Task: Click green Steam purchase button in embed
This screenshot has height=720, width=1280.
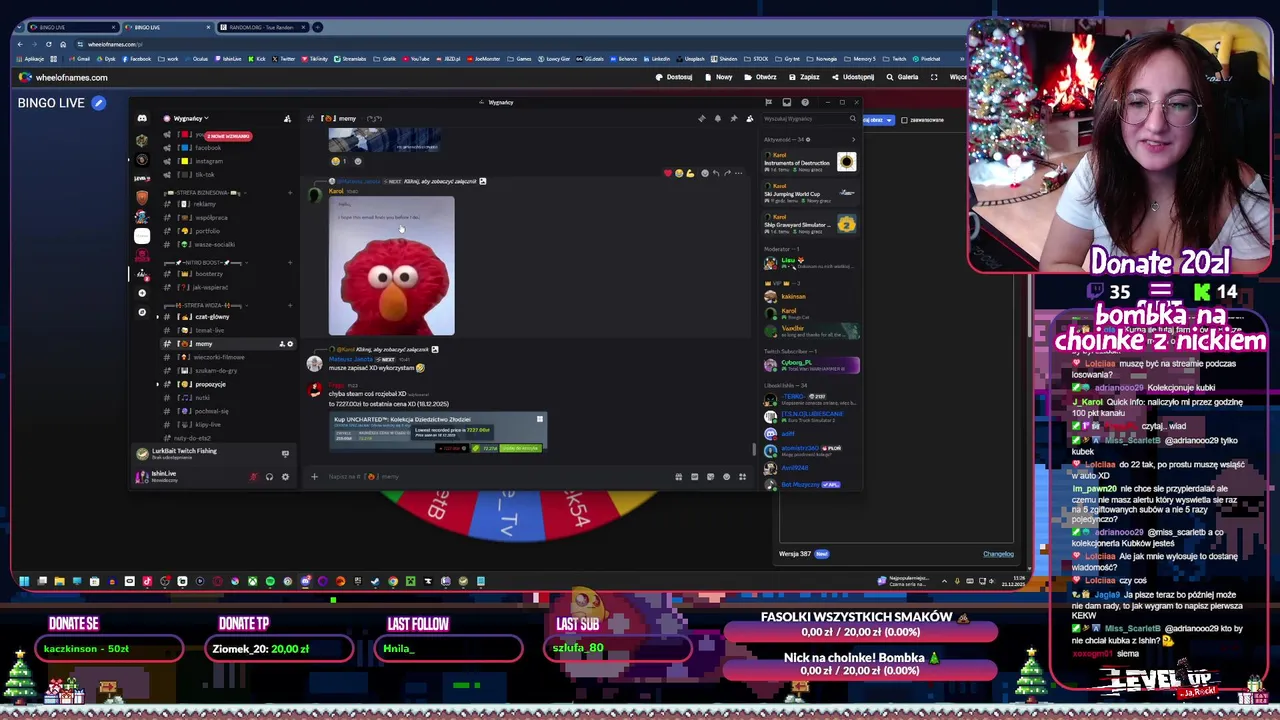Action: pyautogui.click(x=520, y=448)
